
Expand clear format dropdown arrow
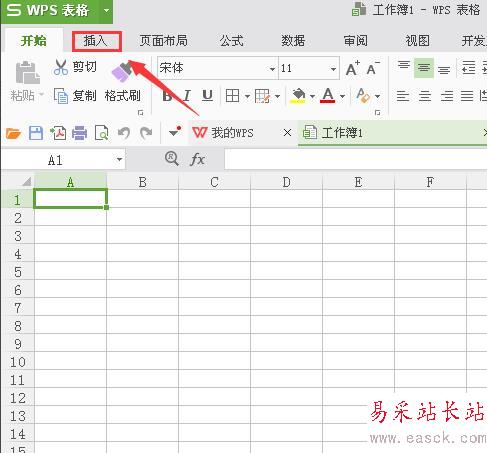click(377, 96)
